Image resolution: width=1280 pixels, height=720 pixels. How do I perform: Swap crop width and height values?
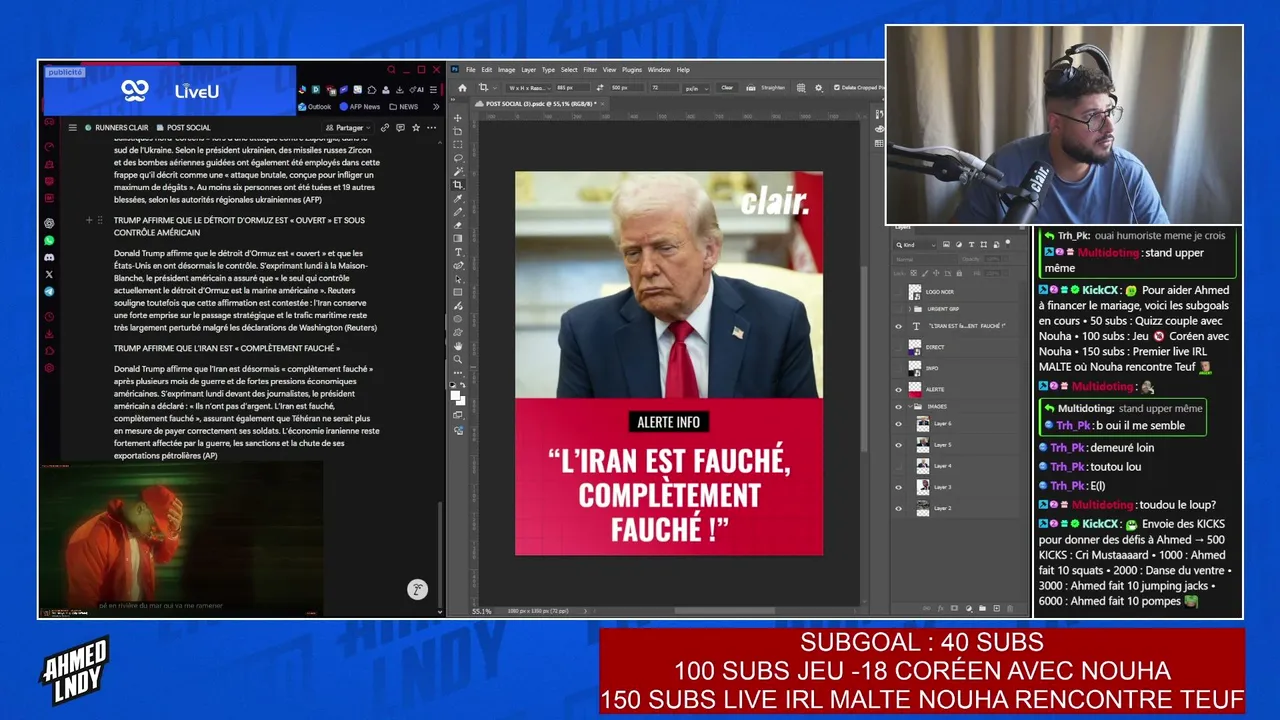[602, 88]
